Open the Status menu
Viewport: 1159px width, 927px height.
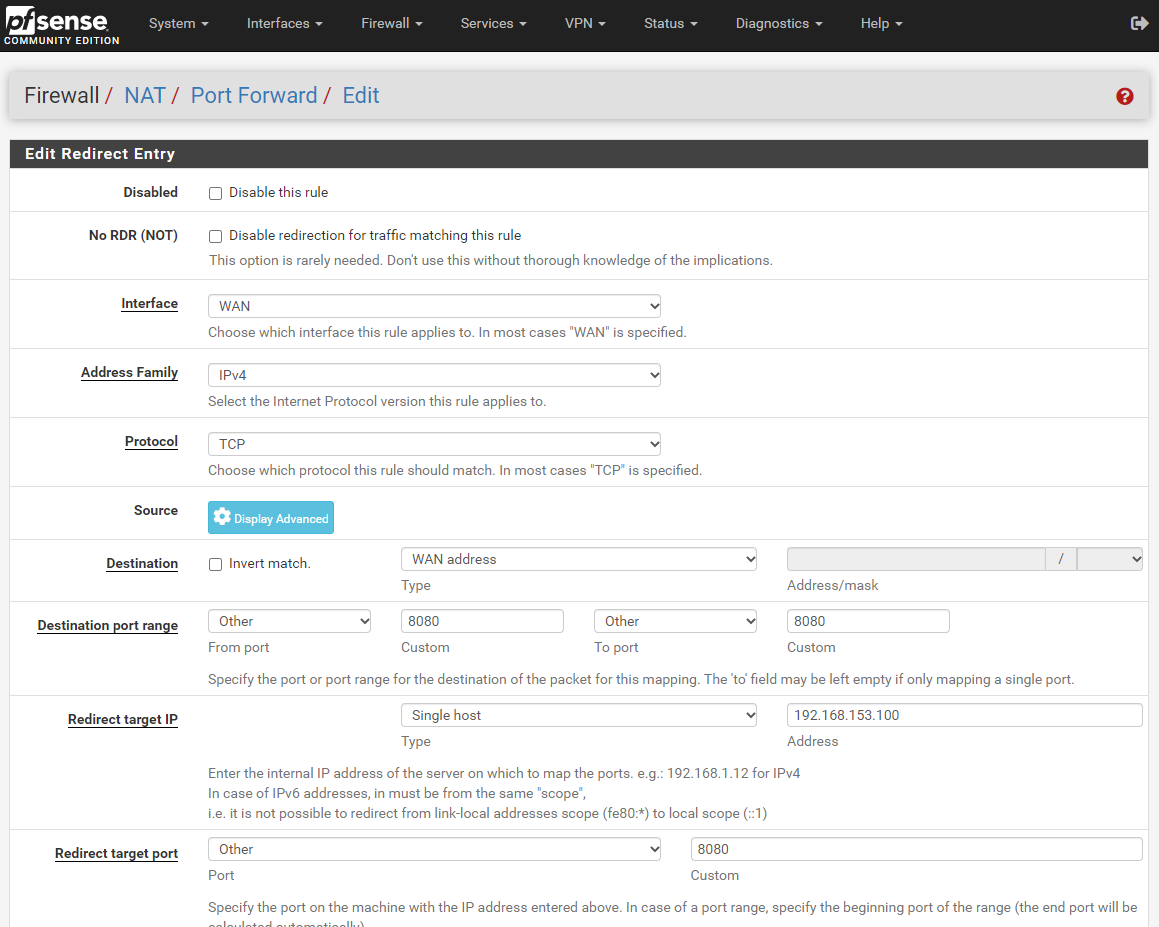coord(670,24)
